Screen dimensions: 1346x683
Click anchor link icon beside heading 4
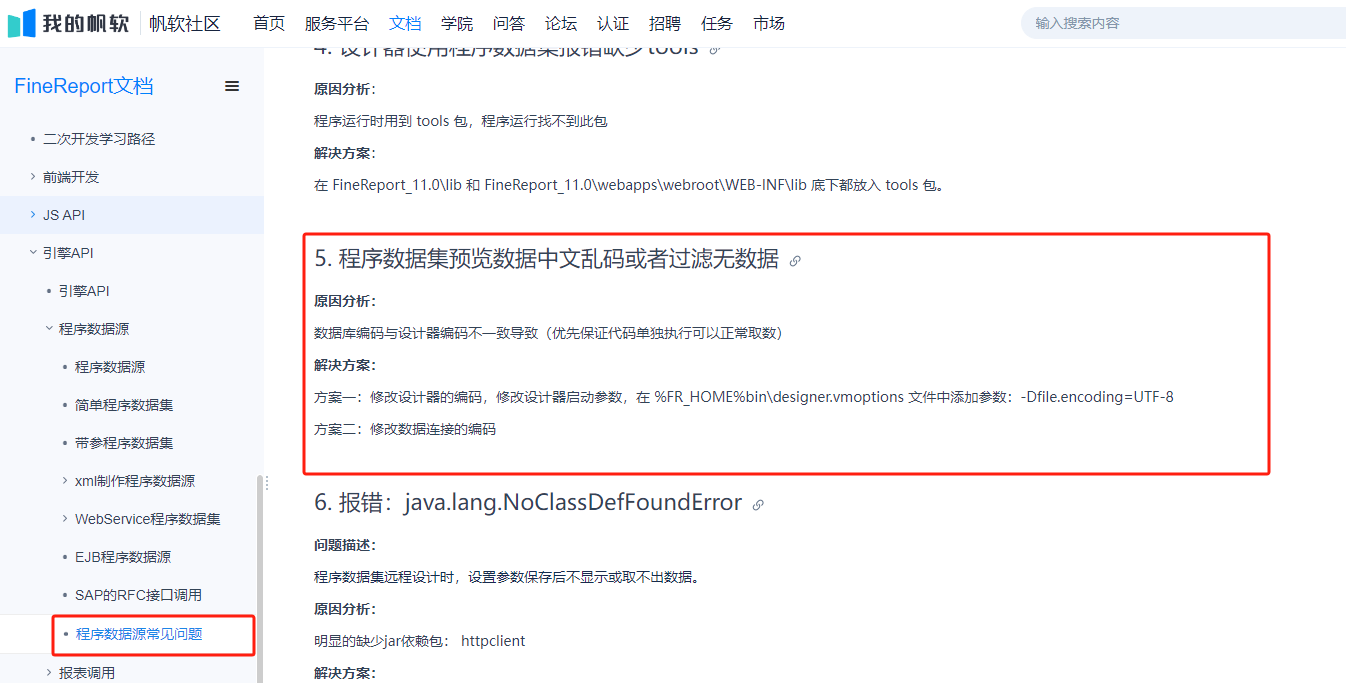coord(715,49)
